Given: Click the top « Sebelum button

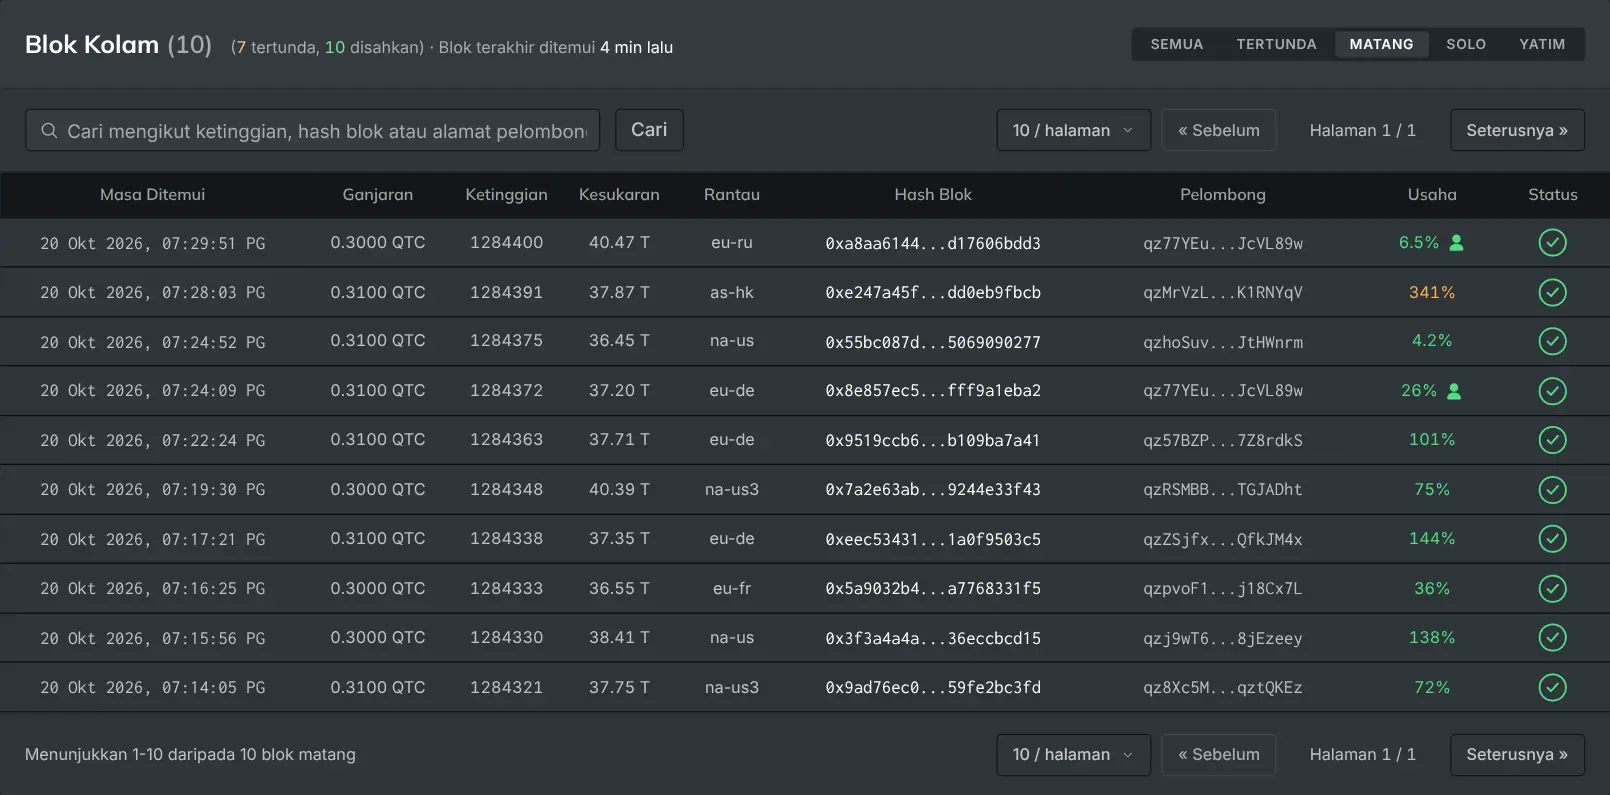Looking at the screenshot, I should point(1218,130).
